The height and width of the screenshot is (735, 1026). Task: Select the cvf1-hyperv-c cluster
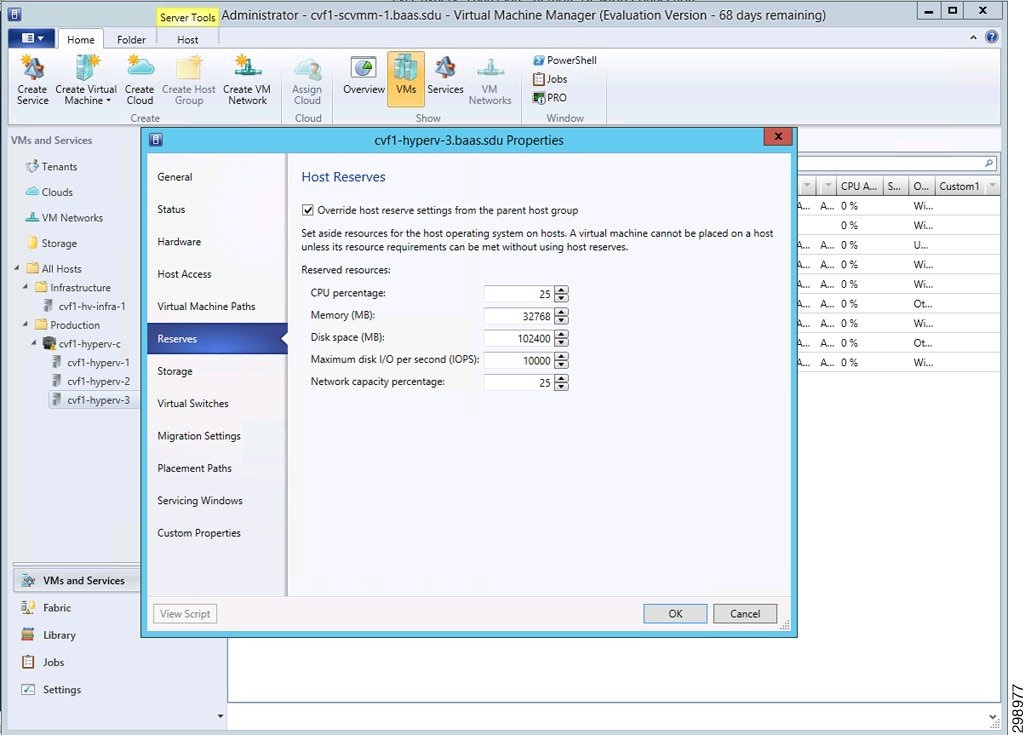(x=82, y=344)
